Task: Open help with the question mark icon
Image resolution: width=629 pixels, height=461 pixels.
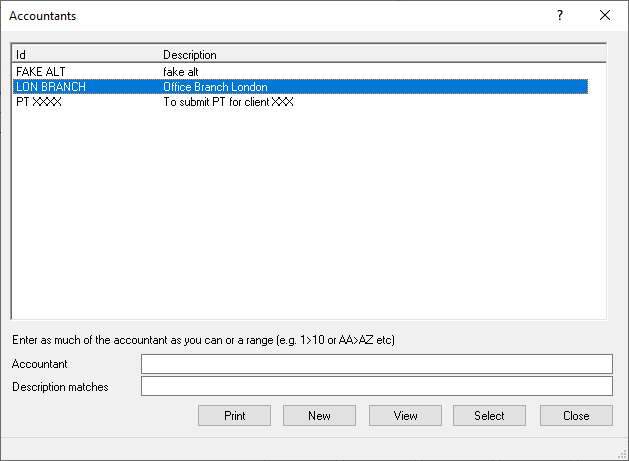Action: pos(560,15)
